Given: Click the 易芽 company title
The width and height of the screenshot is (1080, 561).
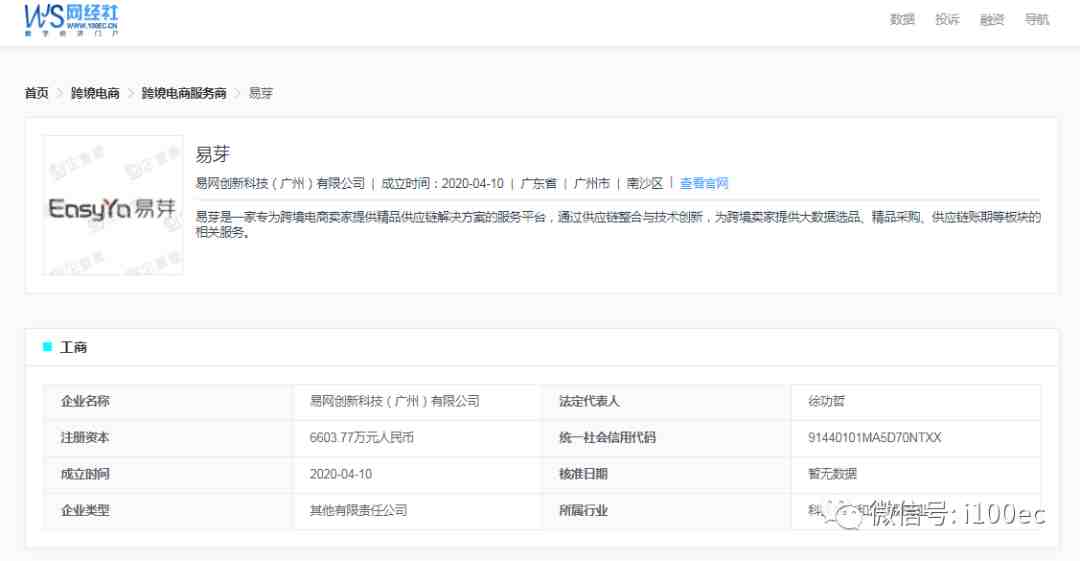Looking at the screenshot, I should coord(212,154).
